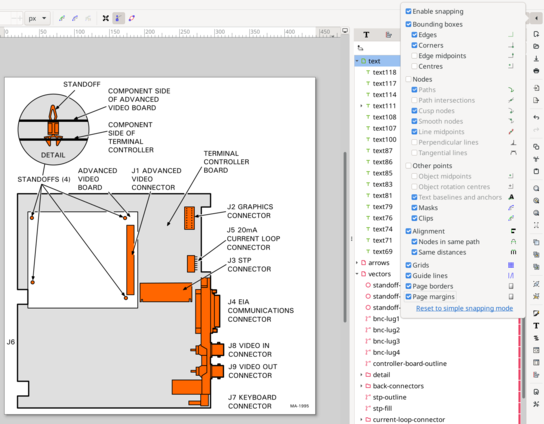This screenshot has width=544, height=424.
Task: Click the Zoom to drawing icon
Action: coord(536,201)
